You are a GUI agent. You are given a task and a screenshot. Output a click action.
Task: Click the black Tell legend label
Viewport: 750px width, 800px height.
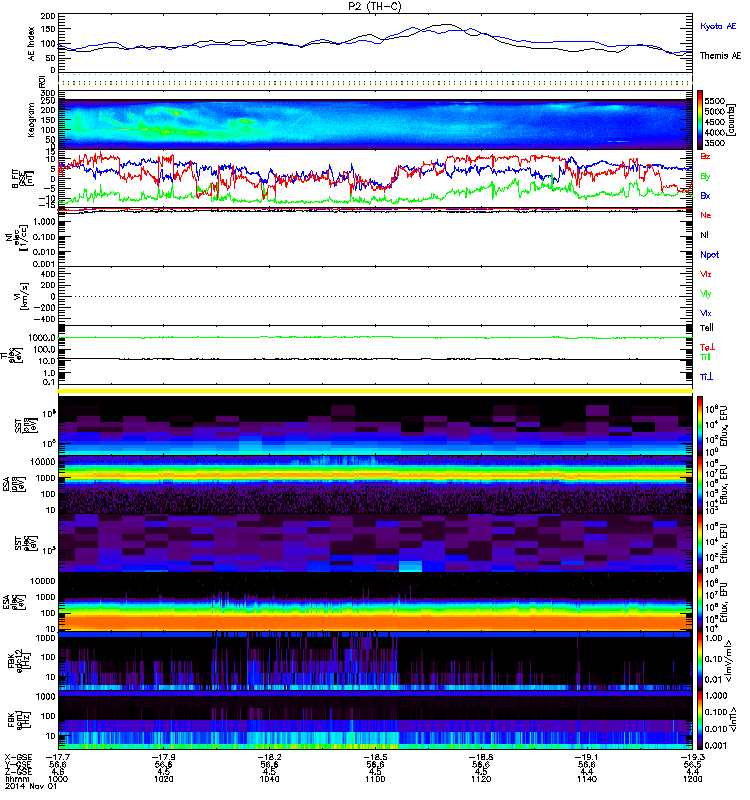click(x=706, y=328)
